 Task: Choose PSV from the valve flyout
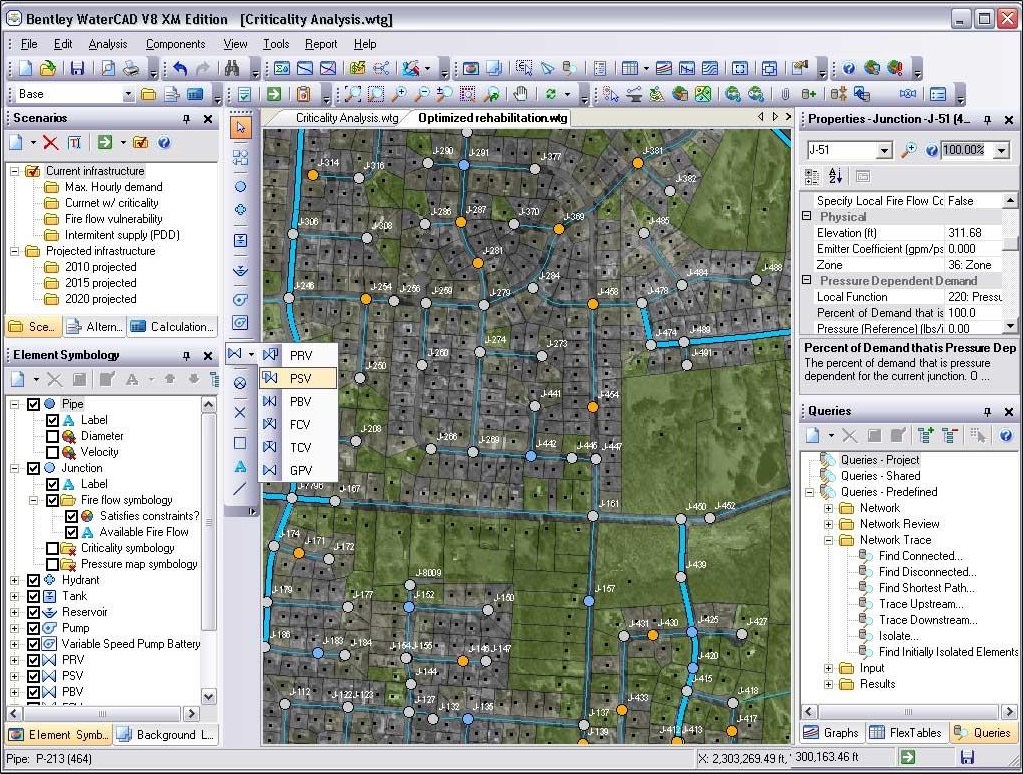tap(300, 378)
